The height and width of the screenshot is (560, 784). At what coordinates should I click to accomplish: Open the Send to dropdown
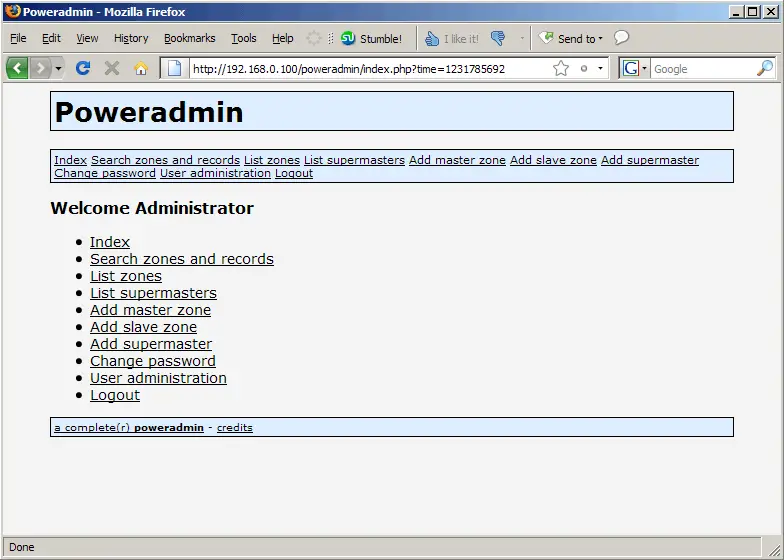[x=570, y=38]
